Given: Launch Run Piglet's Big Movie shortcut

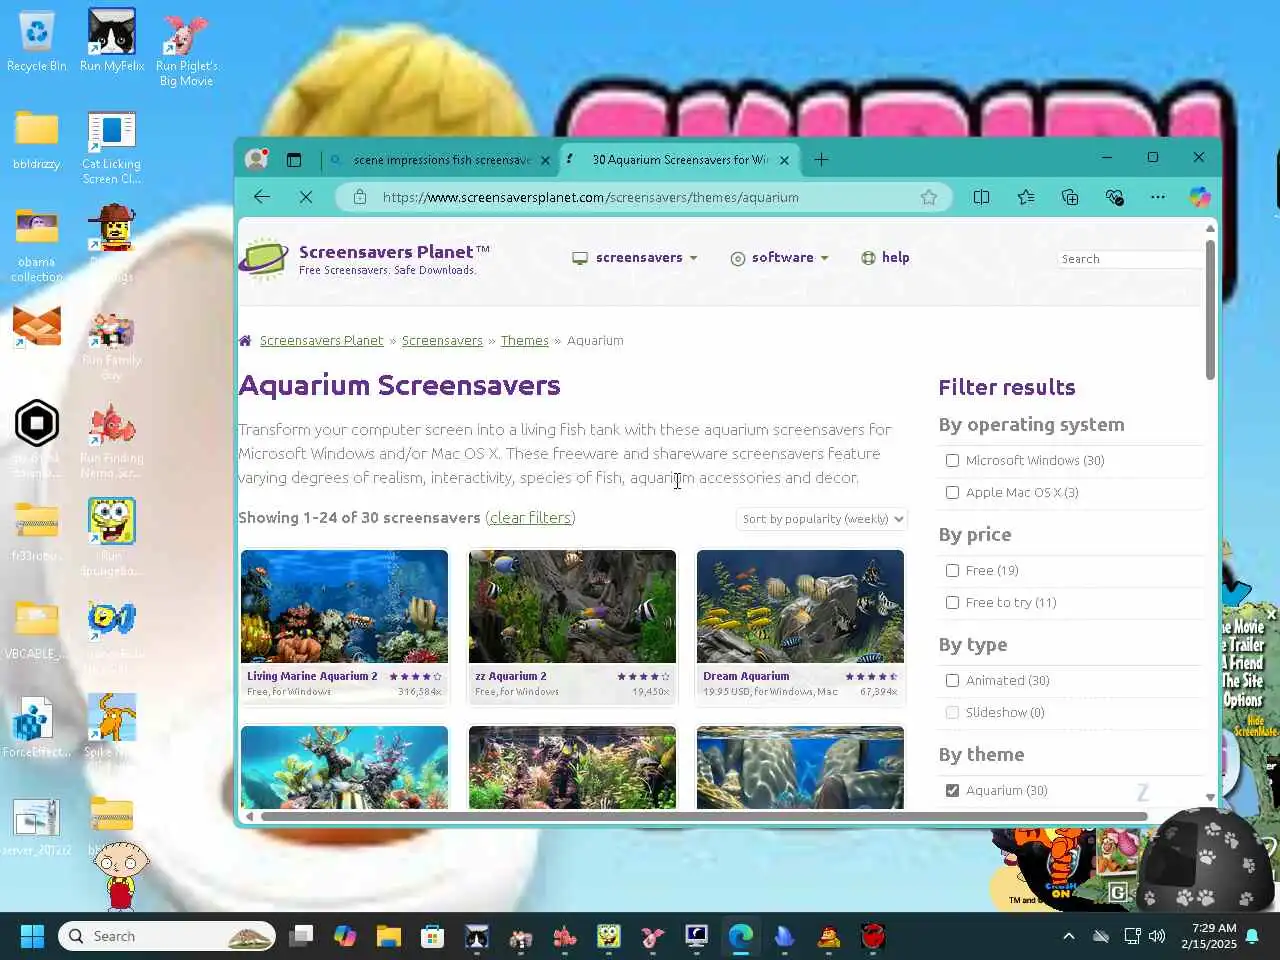Looking at the screenshot, I should (x=186, y=48).
